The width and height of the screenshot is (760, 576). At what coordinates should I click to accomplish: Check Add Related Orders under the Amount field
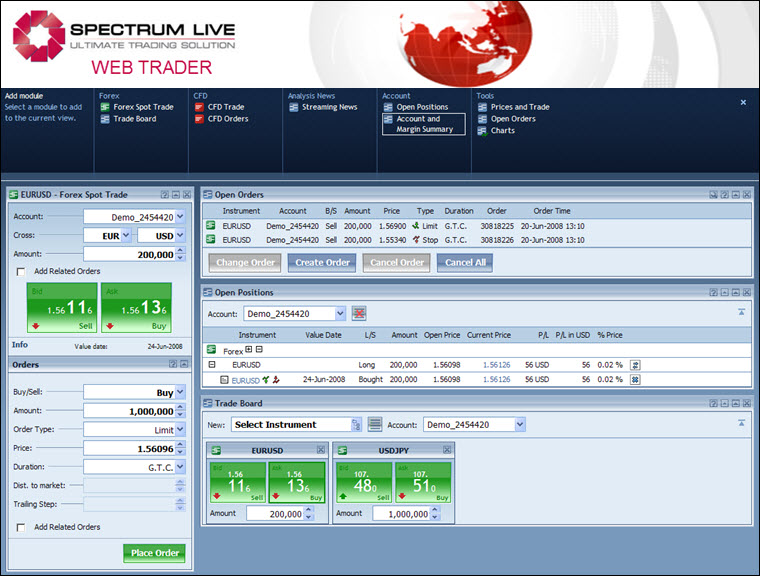[21, 272]
